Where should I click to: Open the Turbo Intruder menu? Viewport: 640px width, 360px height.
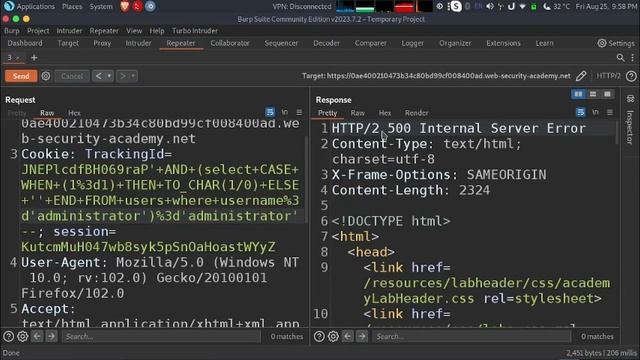coord(195,31)
